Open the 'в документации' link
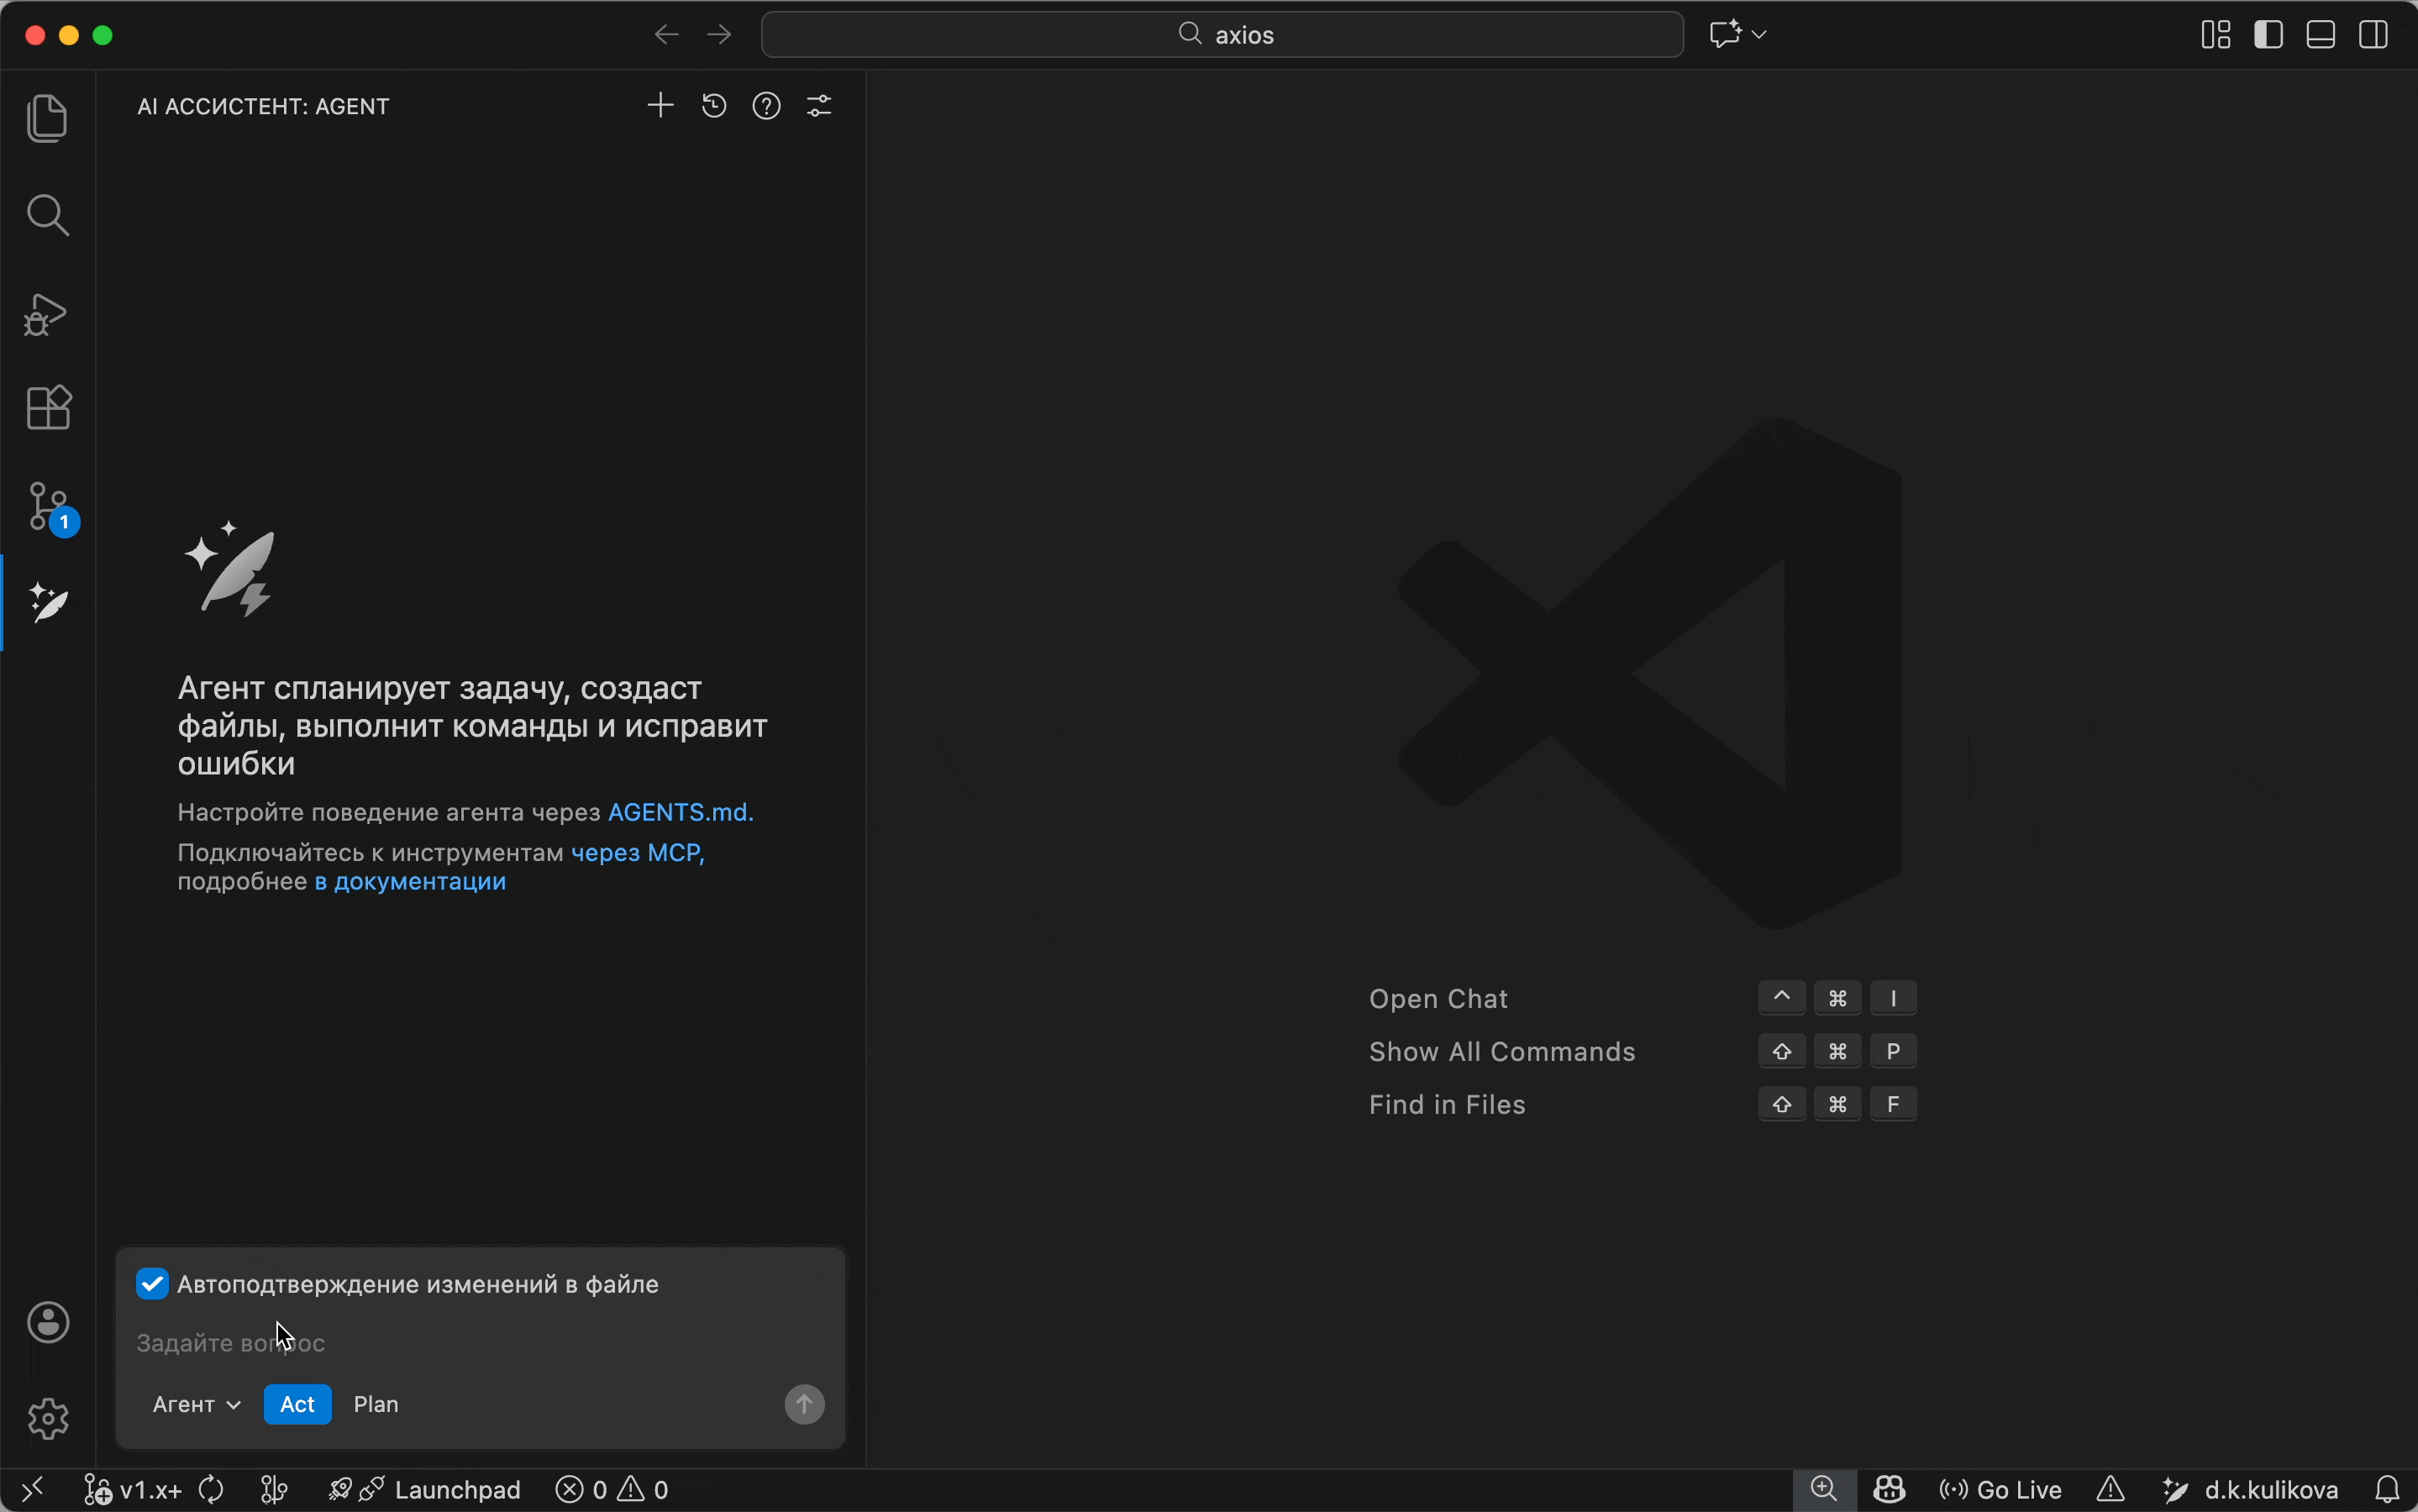The width and height of the screenshot is (2418, 1512). pyautogui.click(x=410, y=882)
